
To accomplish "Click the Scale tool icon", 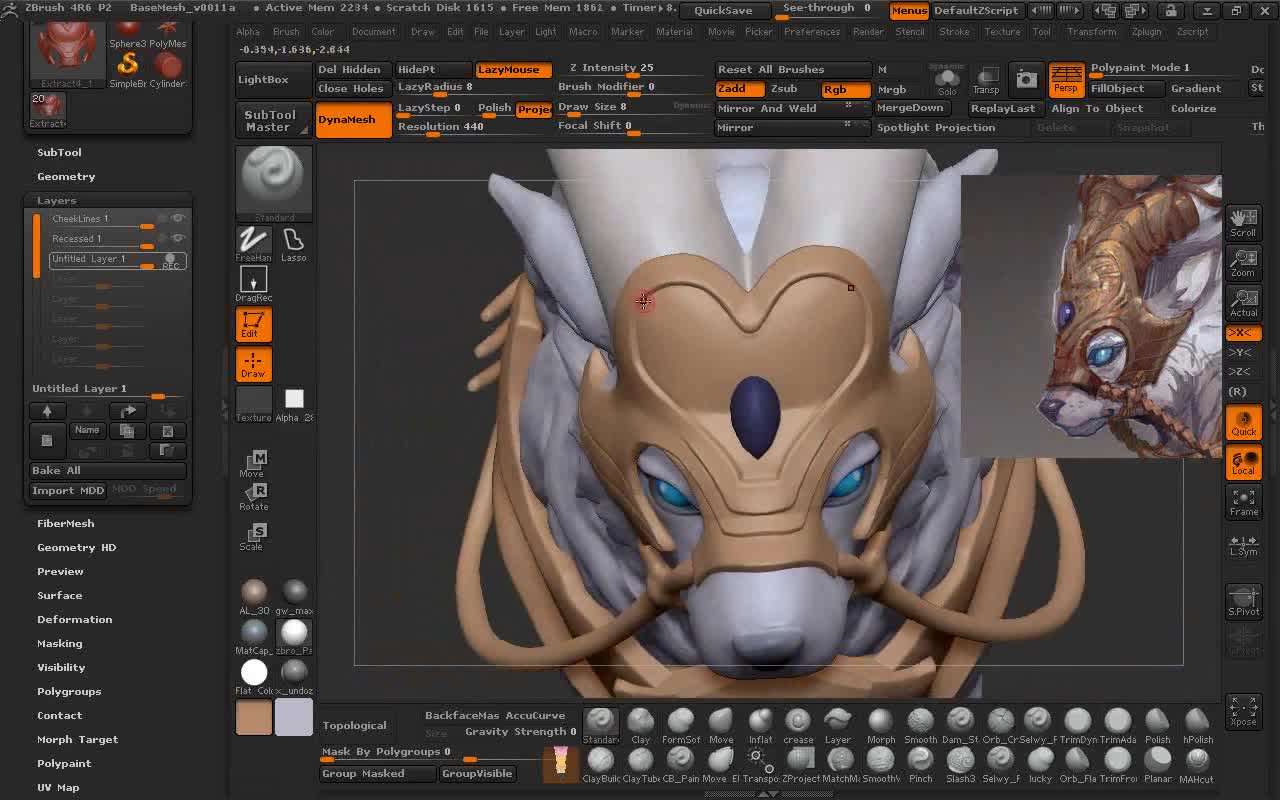I will [x=253, y=537].
